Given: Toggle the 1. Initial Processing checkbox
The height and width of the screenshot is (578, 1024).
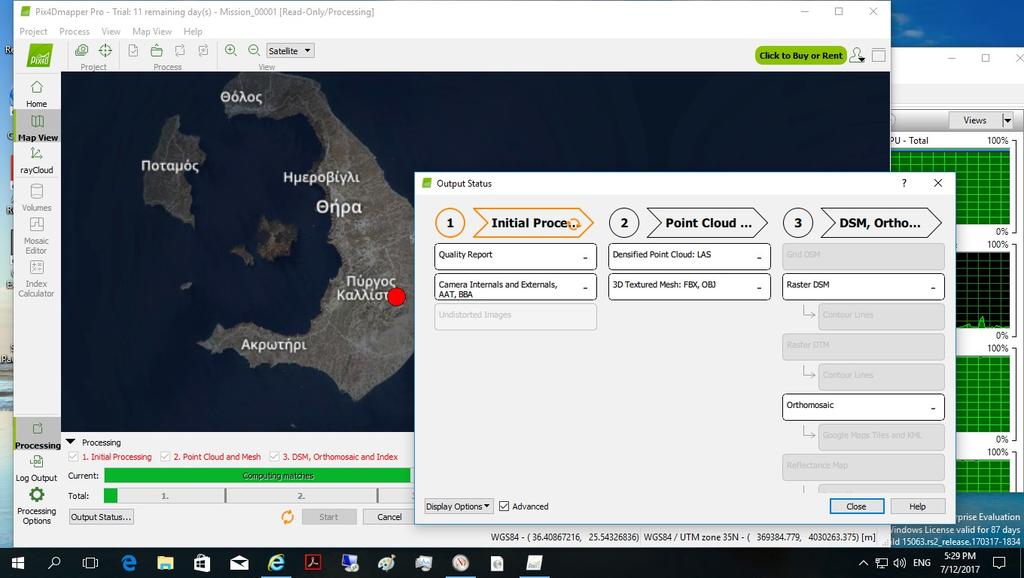Looking at the screenshot, I should 73,457.
